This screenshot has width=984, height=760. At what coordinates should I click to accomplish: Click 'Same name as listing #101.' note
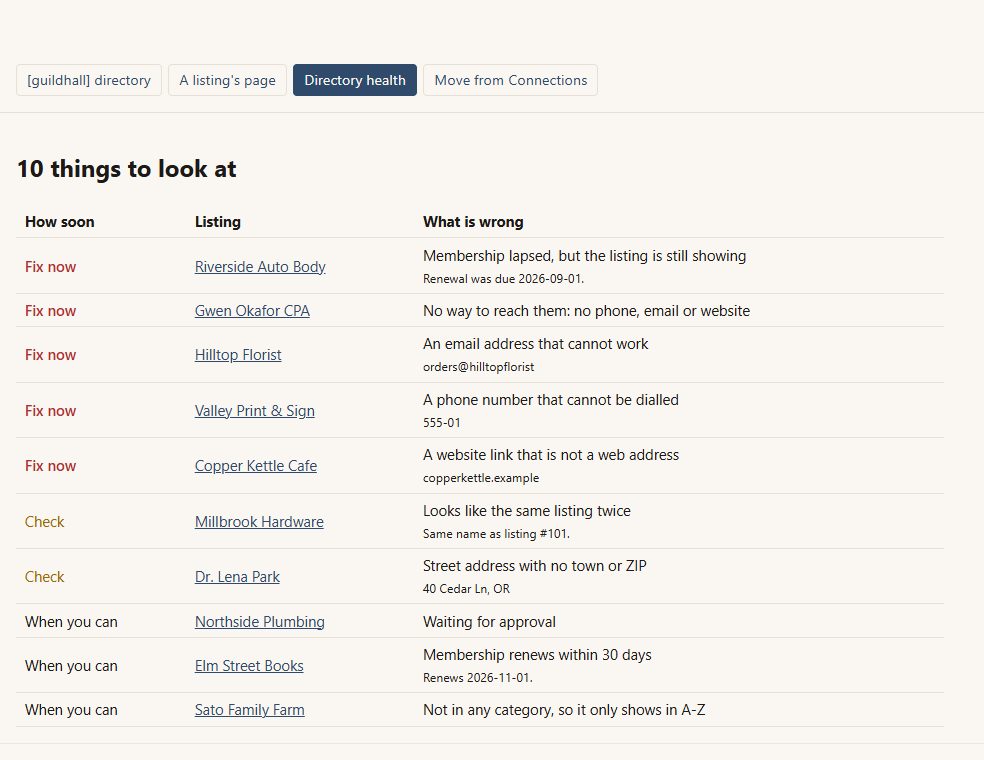496,533
